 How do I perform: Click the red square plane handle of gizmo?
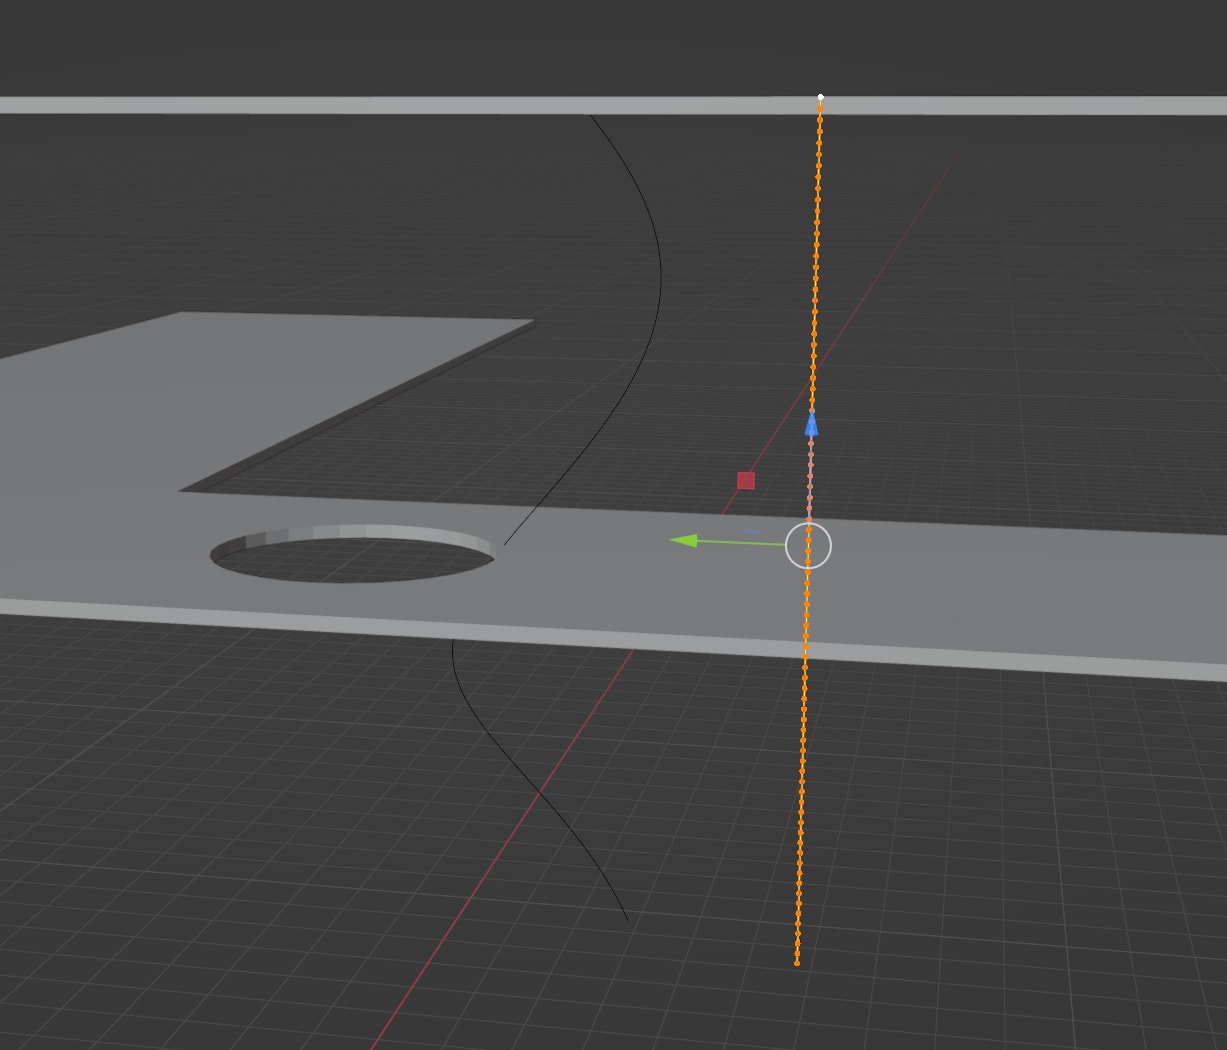click(746, 481)
